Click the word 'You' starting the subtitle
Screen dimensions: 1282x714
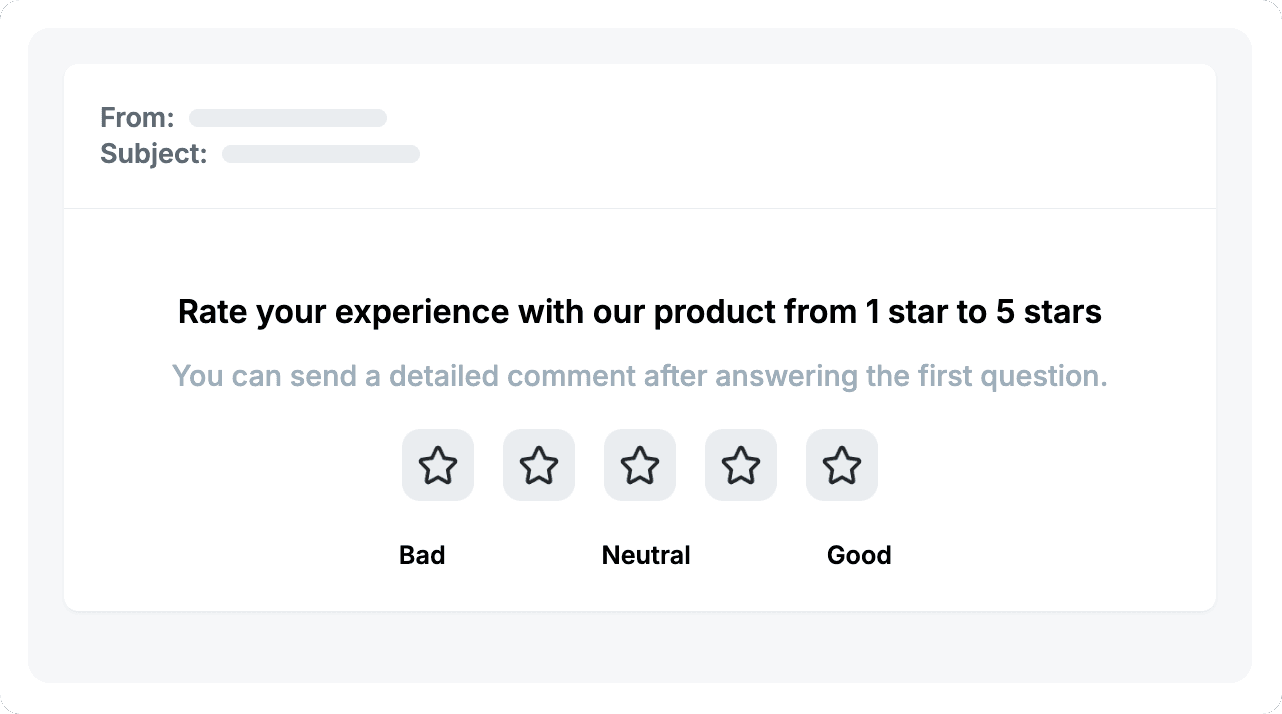pos(198,376)
